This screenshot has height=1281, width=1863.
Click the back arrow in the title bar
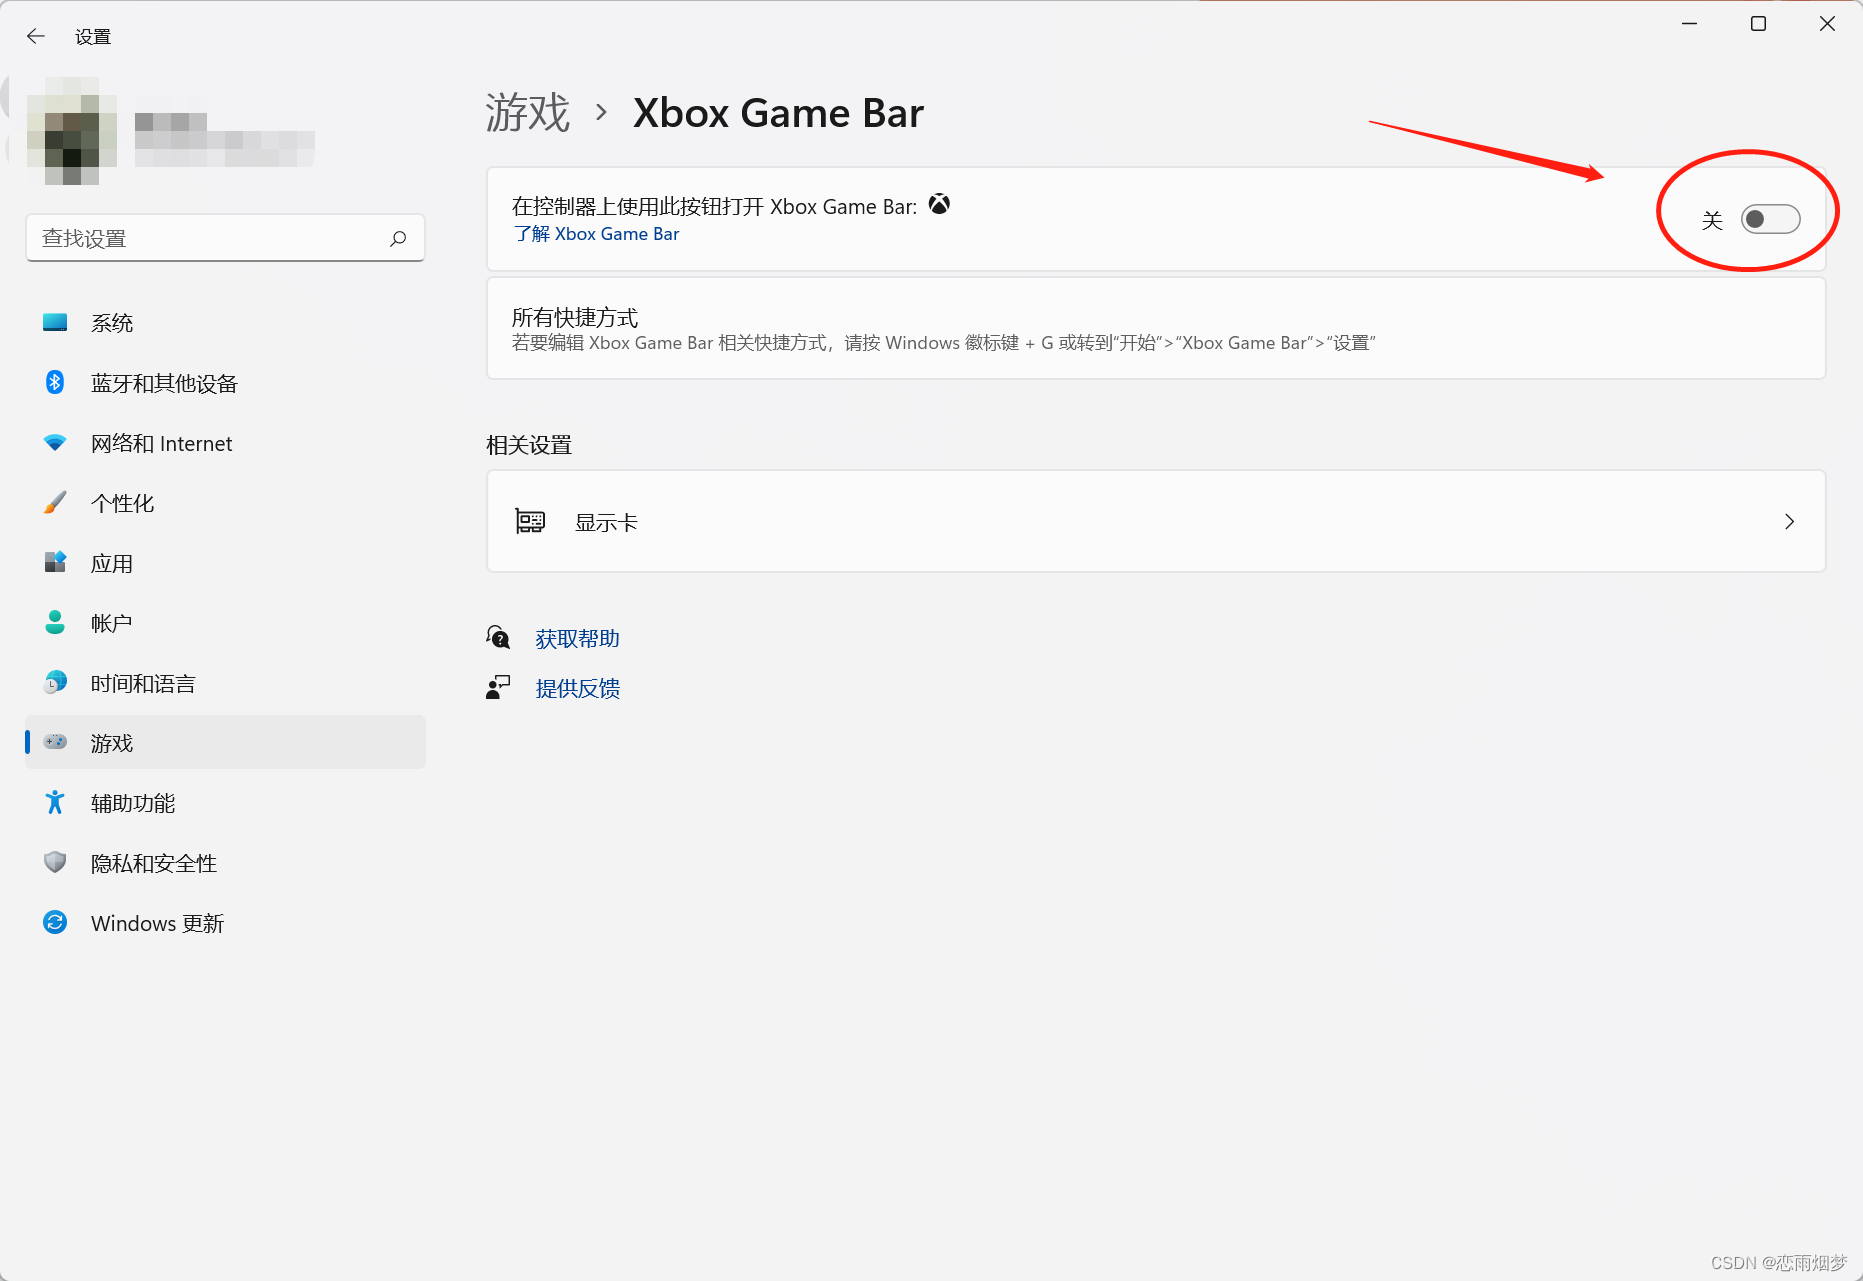point(36,36)
